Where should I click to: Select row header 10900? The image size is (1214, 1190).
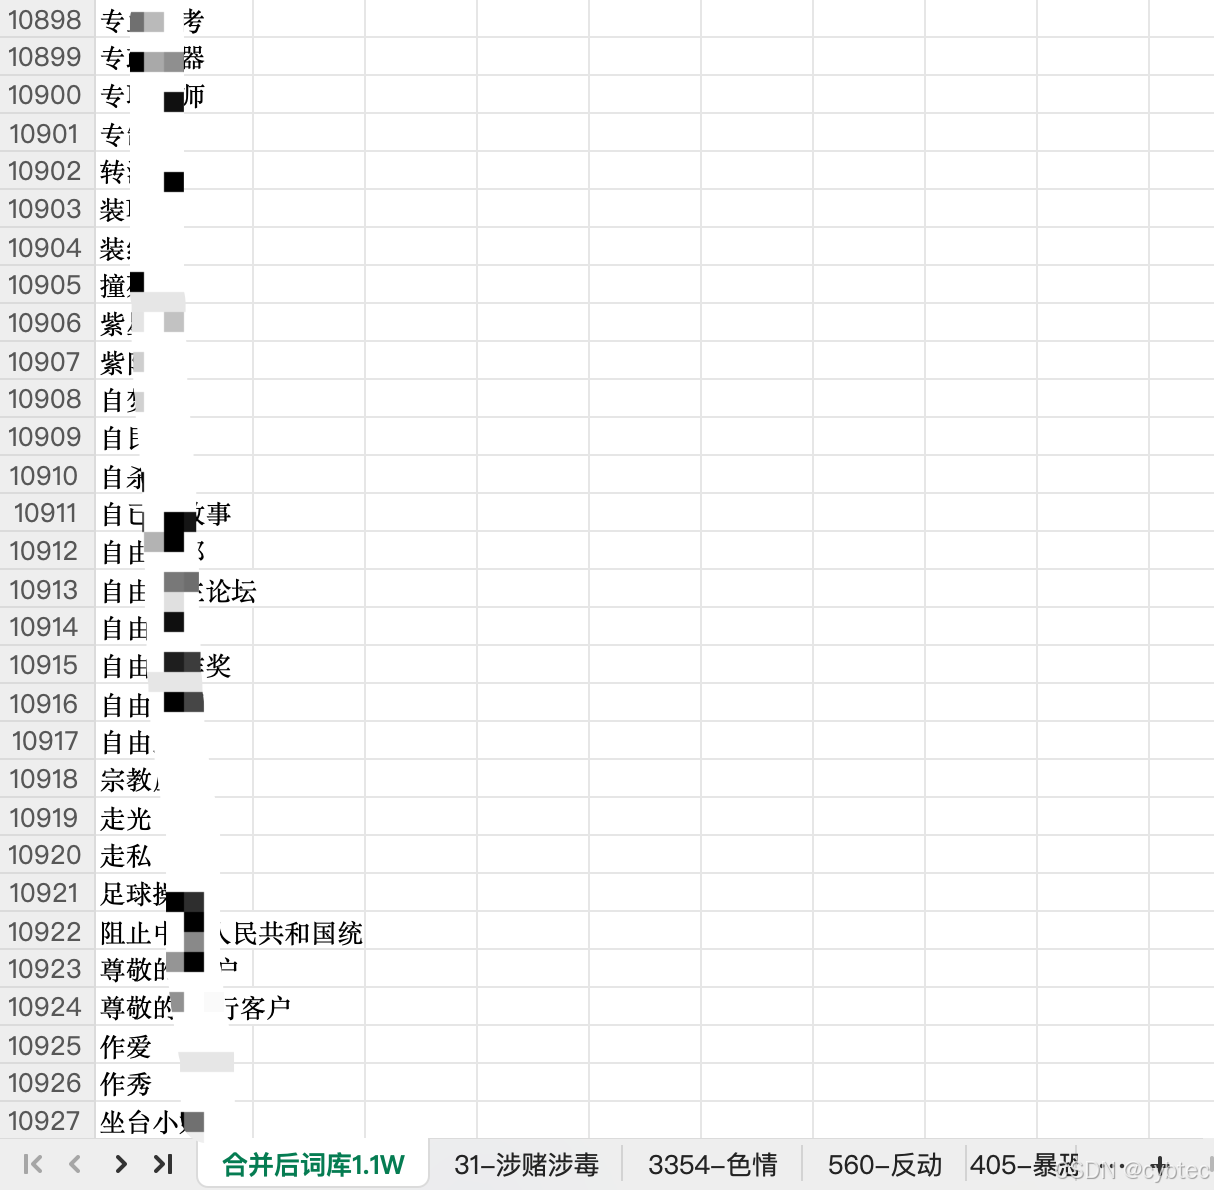47,95
